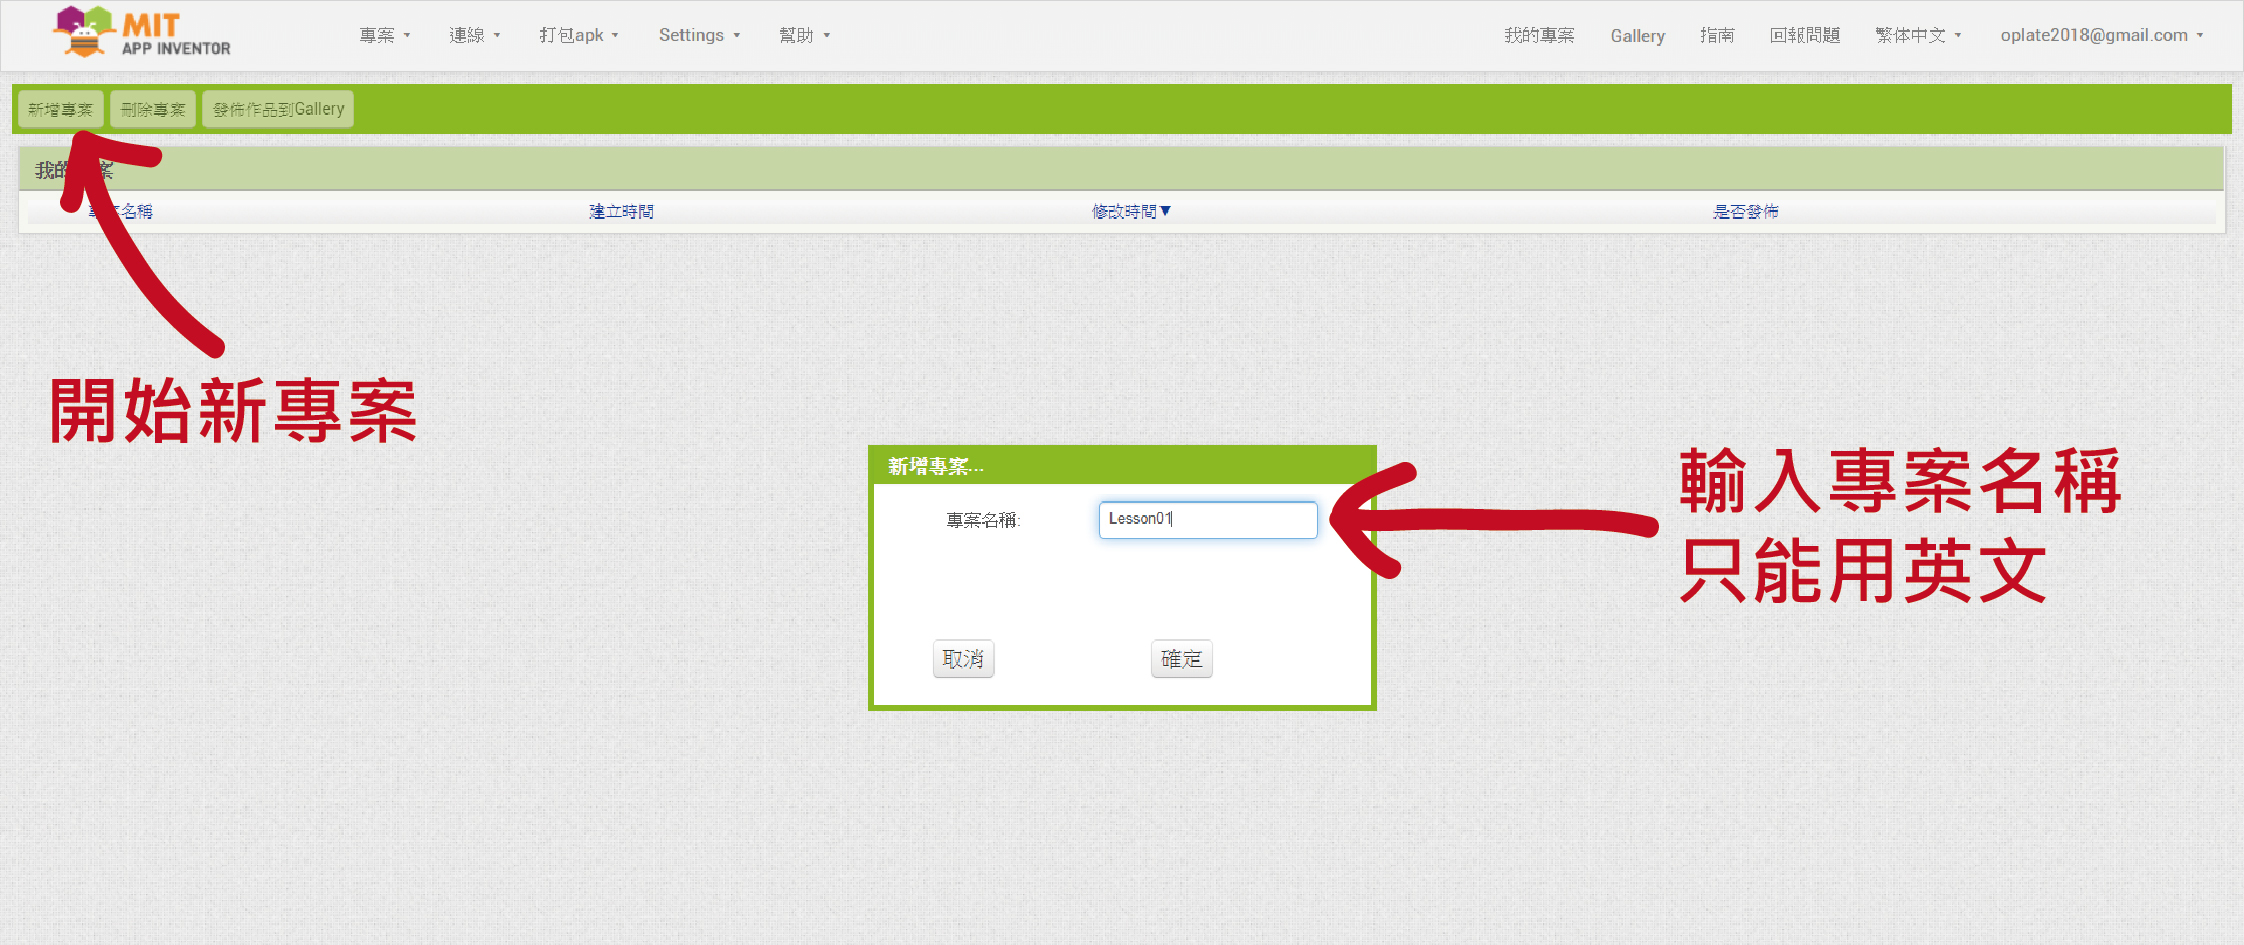Sort by 是否發佈 column header
This screenshot has width=2244, height=945.
click(1745, 211)
